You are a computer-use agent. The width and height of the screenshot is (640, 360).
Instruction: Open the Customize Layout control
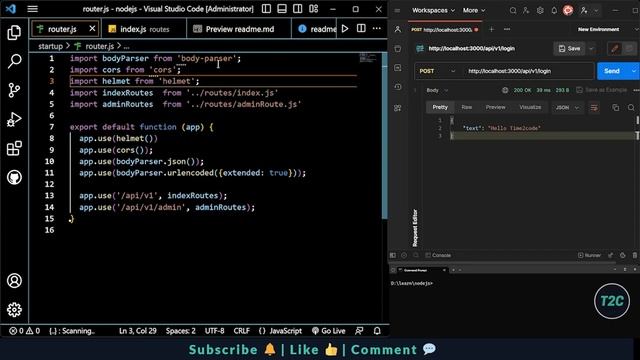[x=313, y=9]
